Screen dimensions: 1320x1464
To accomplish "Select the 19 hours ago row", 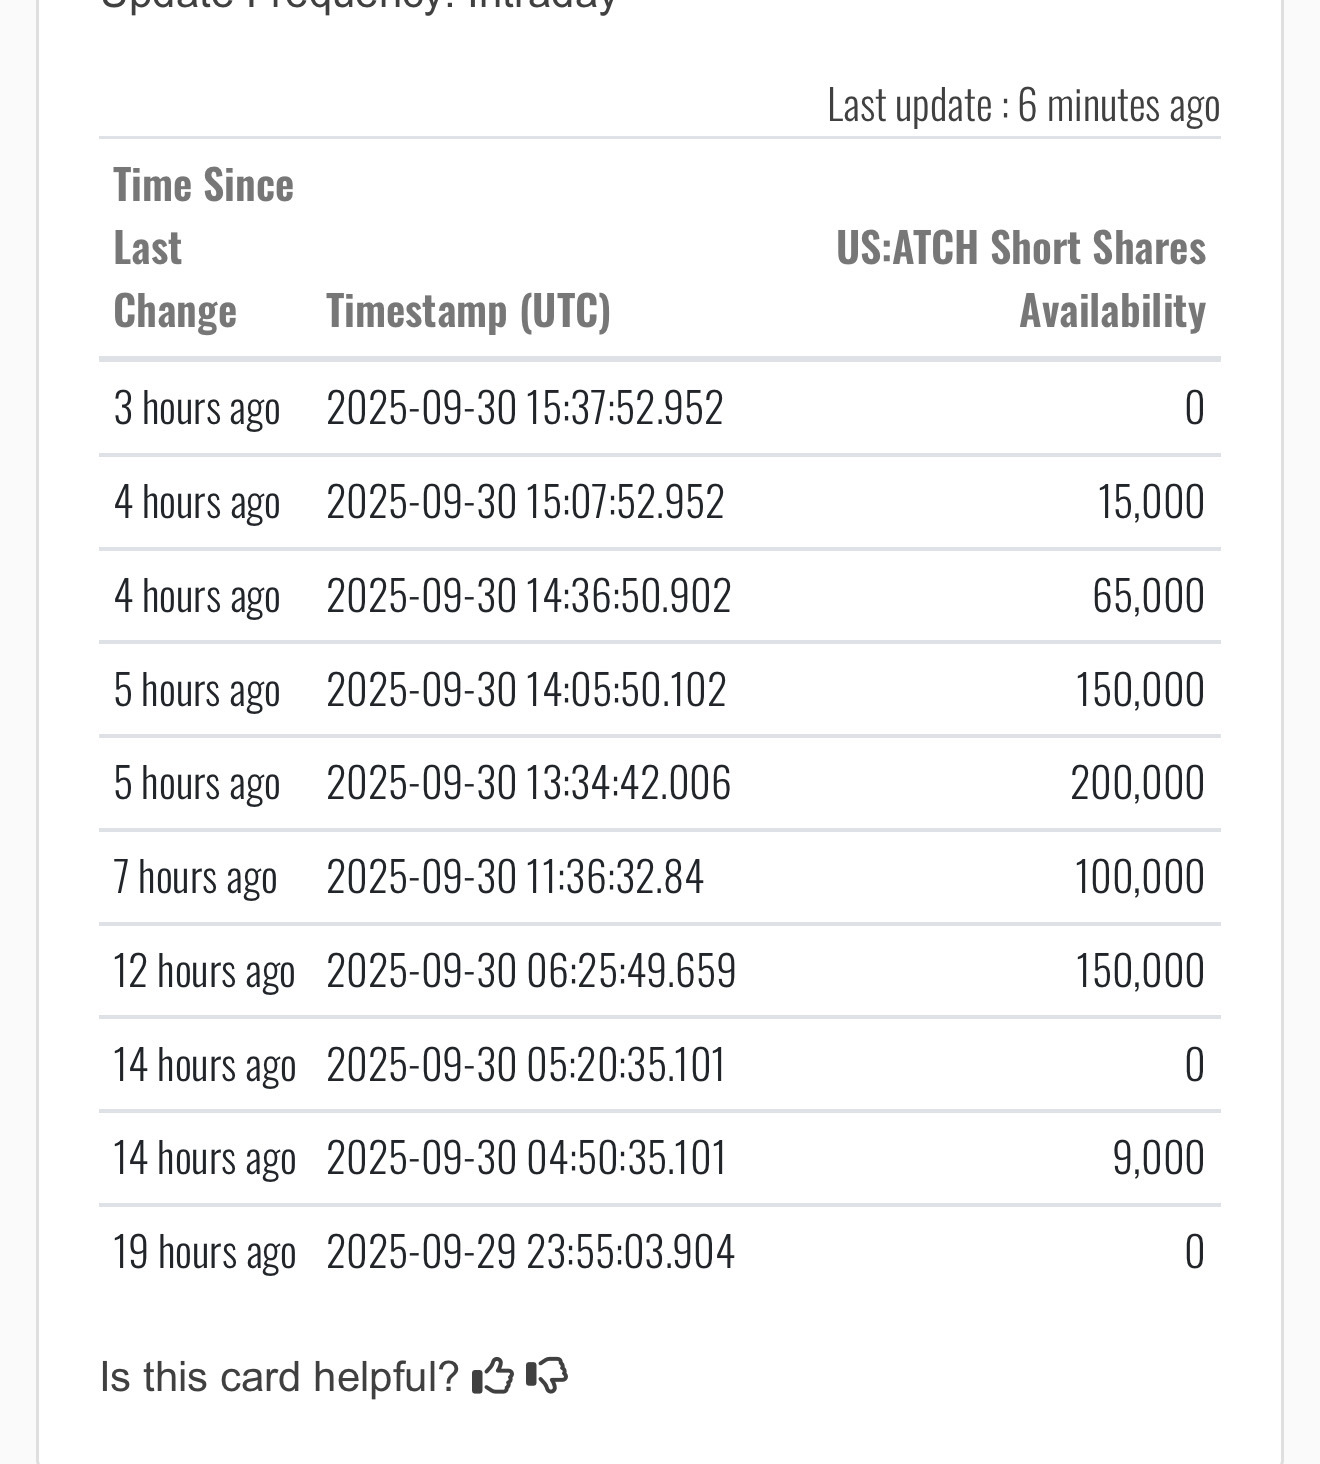I will 204,1252.
